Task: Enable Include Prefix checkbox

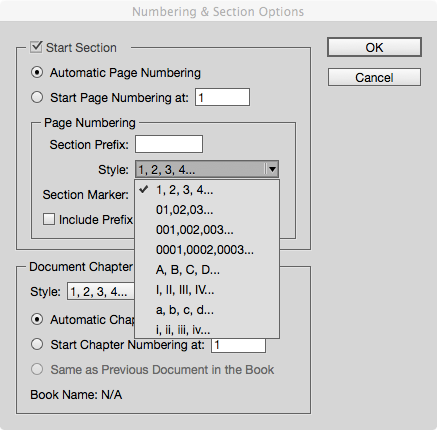Action: click(x=49, y=219)
